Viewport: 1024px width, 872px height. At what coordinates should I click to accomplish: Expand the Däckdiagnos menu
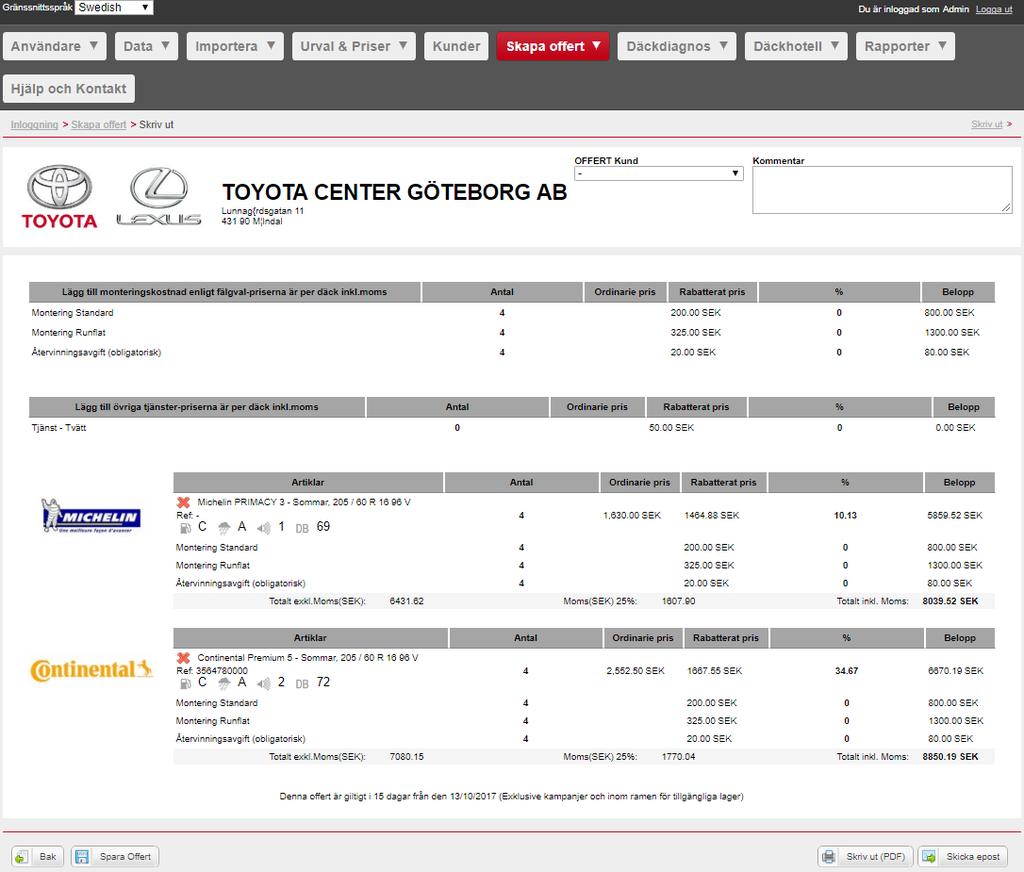click(x=677, y=46)
